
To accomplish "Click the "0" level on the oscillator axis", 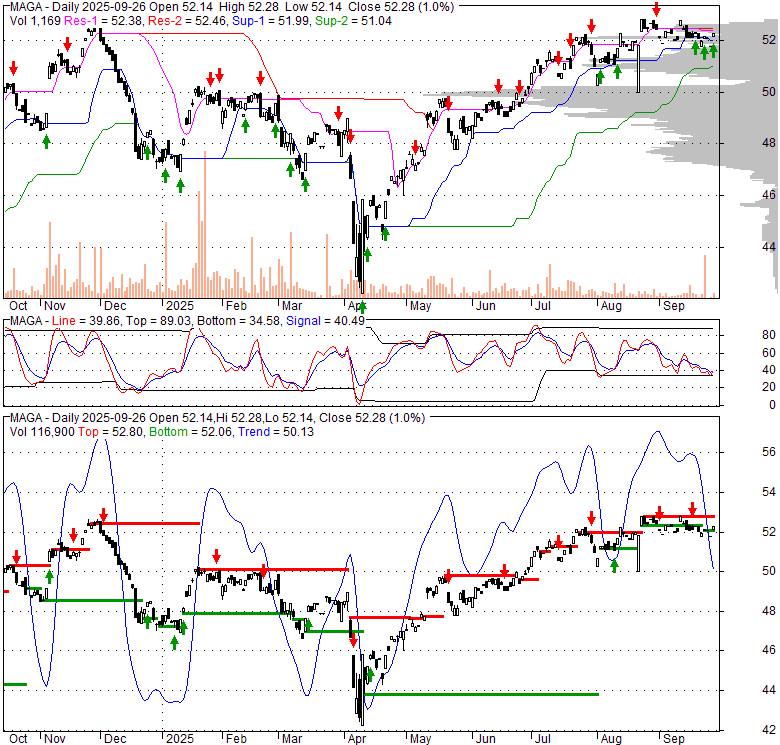I will point(772,405).
